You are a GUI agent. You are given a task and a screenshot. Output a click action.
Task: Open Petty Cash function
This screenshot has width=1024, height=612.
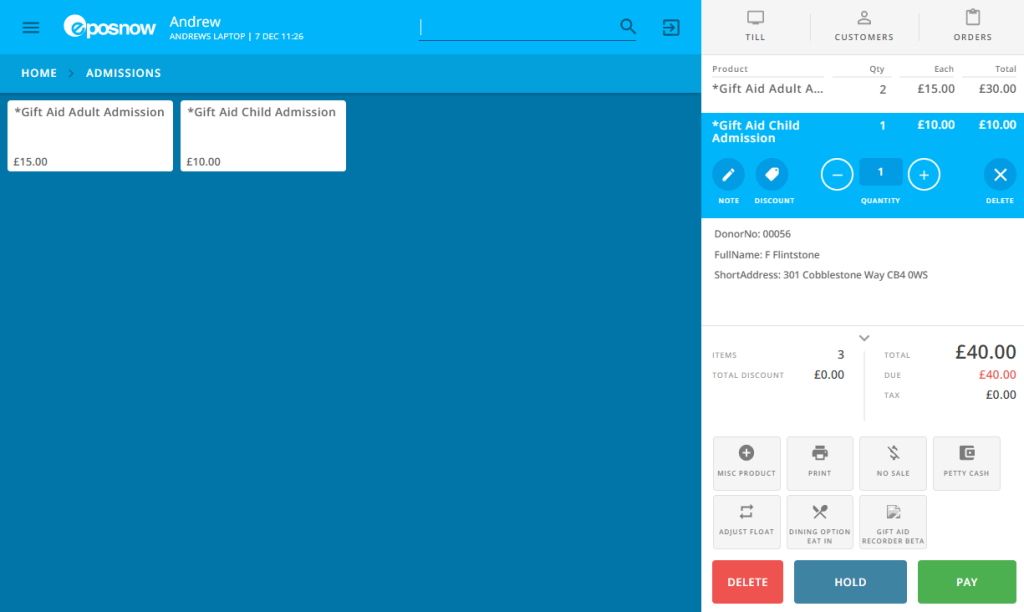point(966,462)
